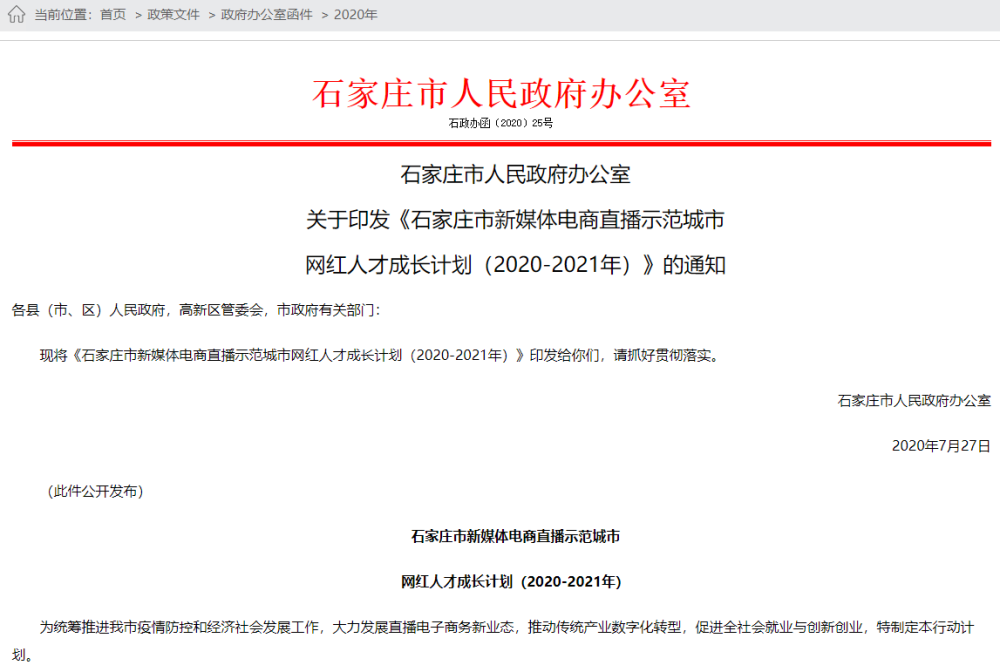Click title line ending with 的通知
Viewport: 1000px width, 672px height.
[515, 265]
